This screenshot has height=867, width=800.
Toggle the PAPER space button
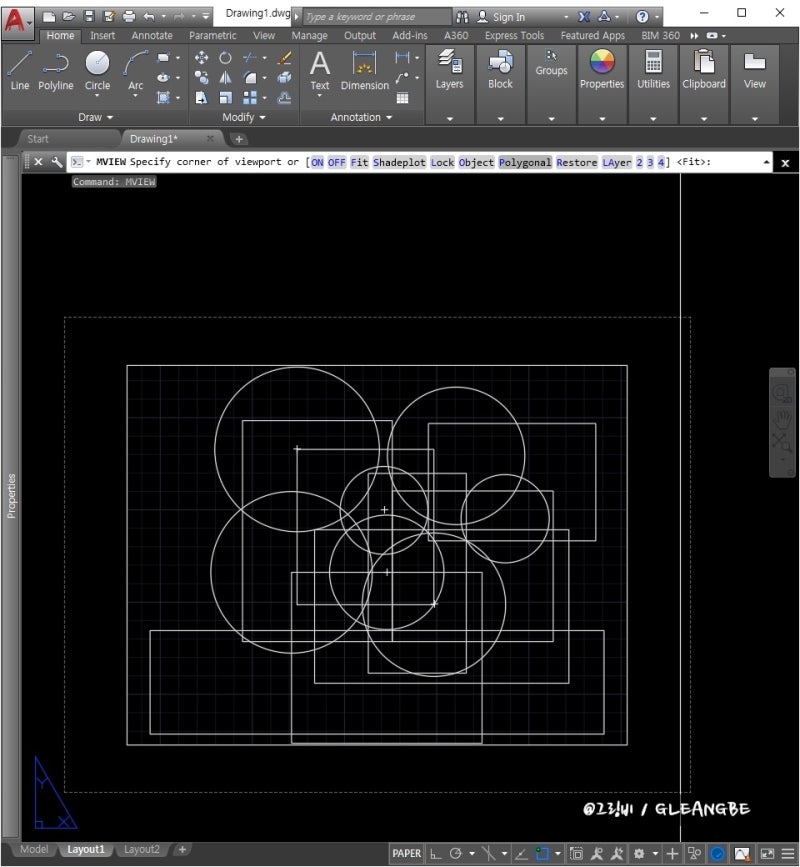[405, 852]
